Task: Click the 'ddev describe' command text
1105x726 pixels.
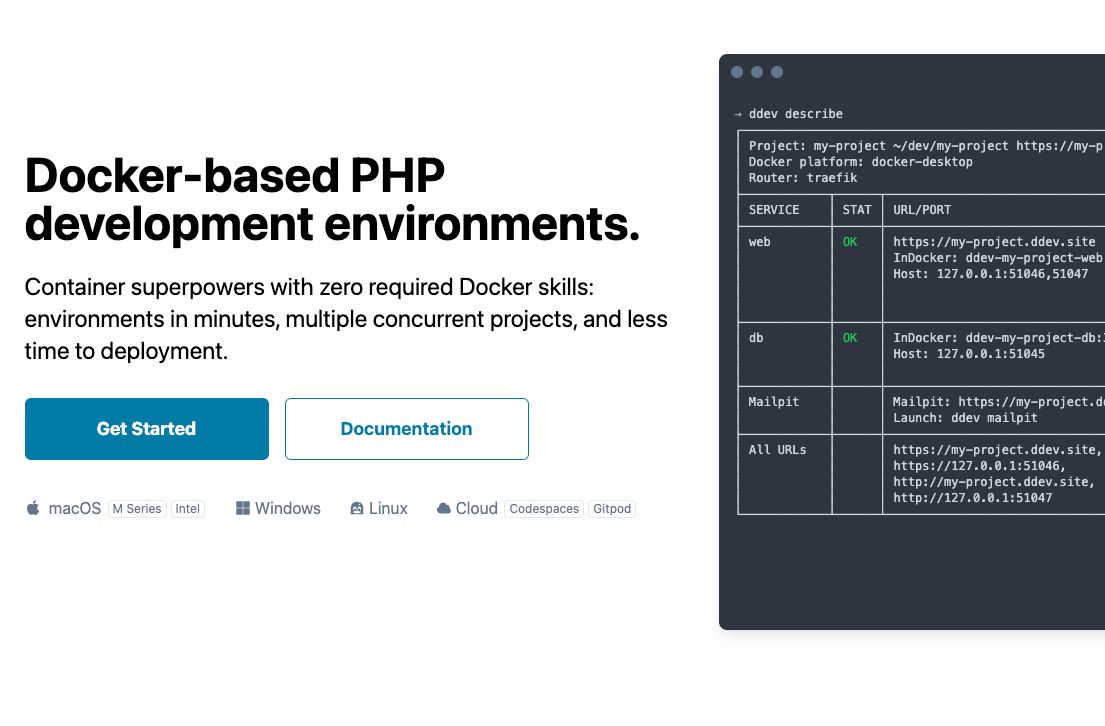Action: [796, 113]
